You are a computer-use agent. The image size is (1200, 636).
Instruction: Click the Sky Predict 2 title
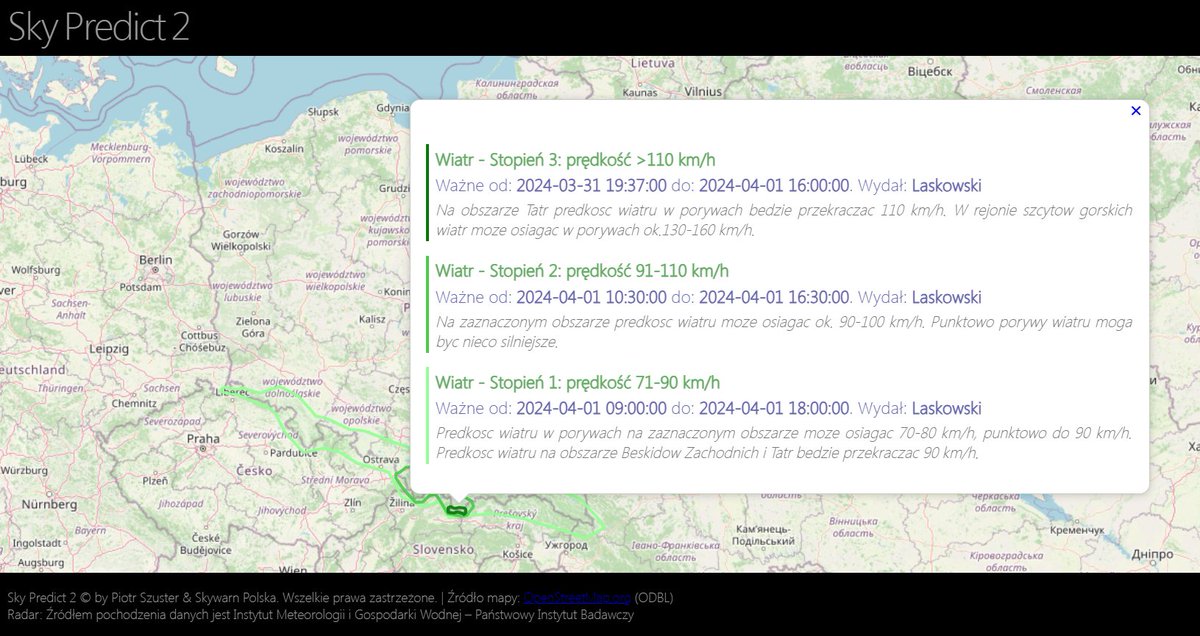pos(98,27)
